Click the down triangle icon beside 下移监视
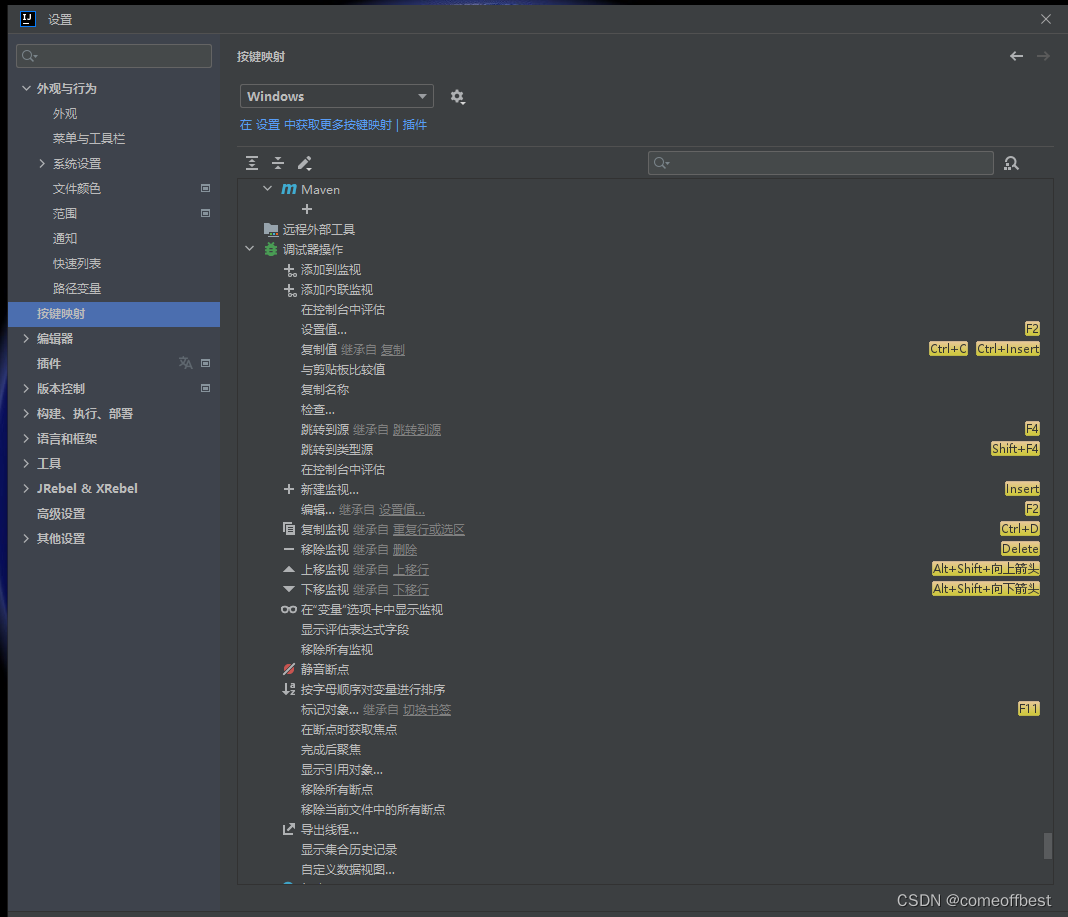This screenshot has height=917, width=1068. coord(289,589)
